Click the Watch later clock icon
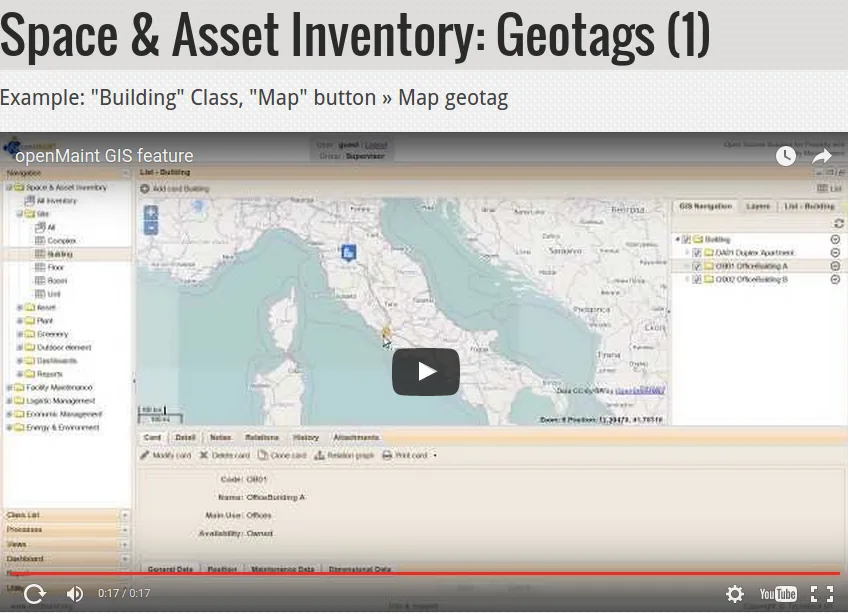 (785, 156)
